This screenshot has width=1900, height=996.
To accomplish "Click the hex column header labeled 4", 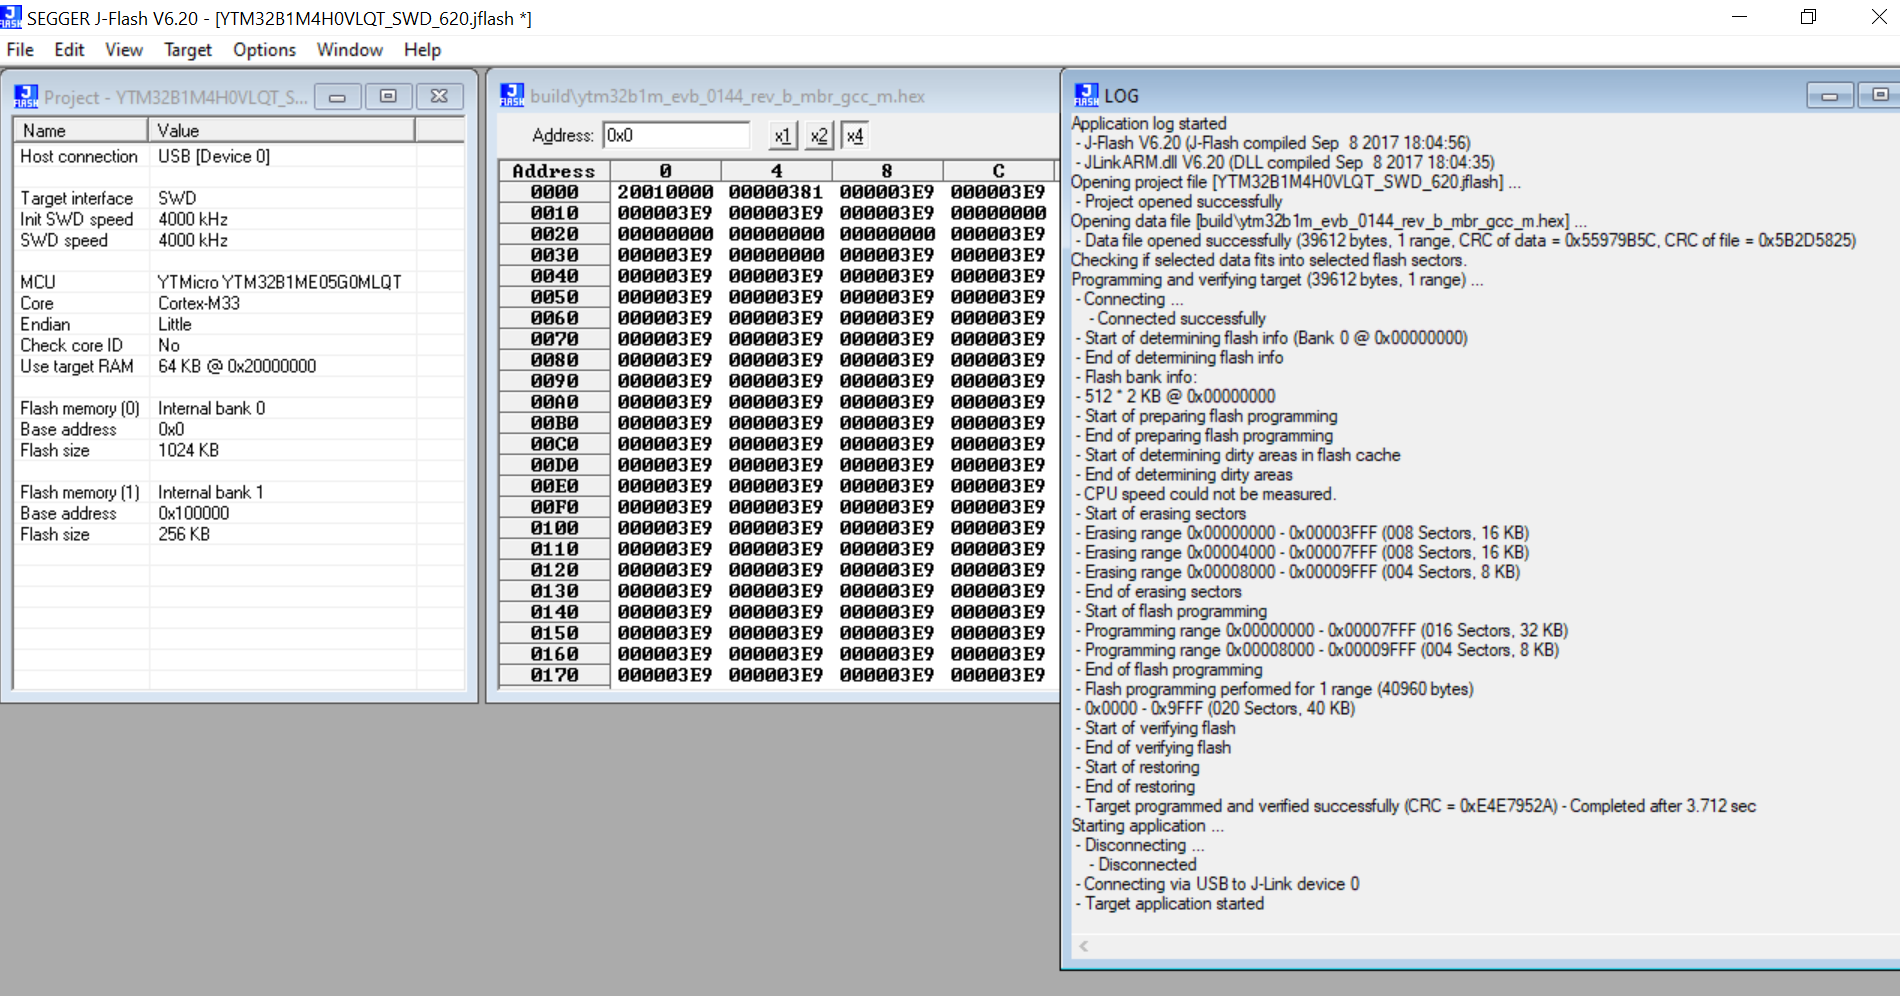I will (x=776, y=171).
